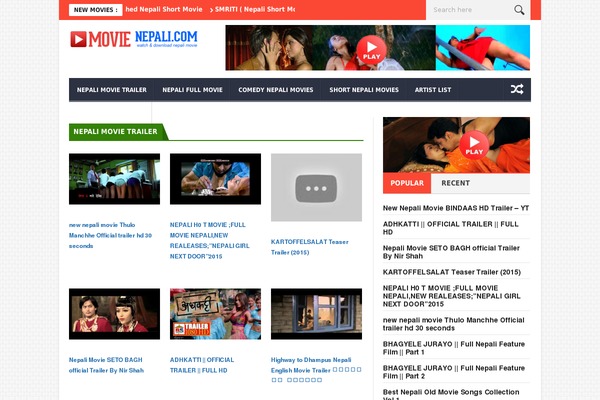Click the New Movies ticker label
Viewport: 600px width, 400px height.
pos(96,10)
